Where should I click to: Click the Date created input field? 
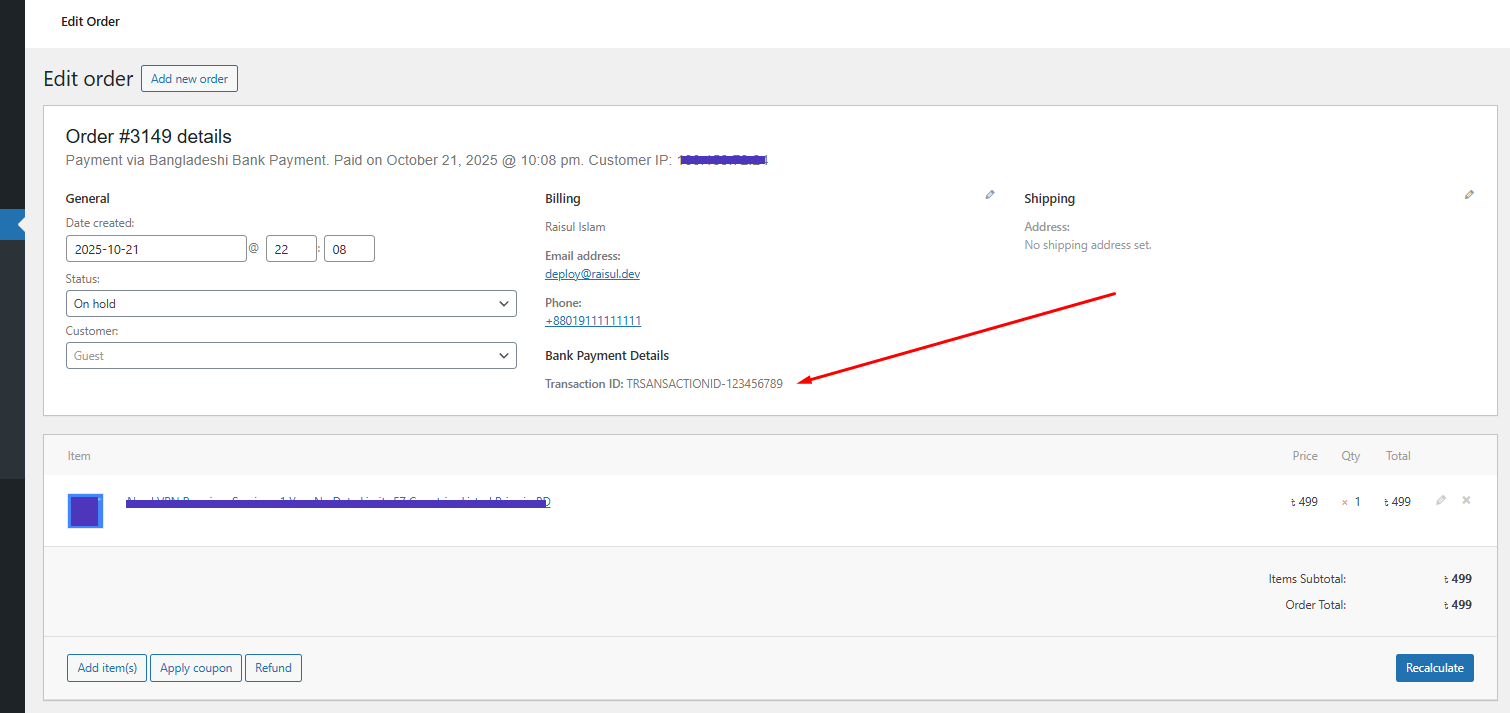click(156, 248)
